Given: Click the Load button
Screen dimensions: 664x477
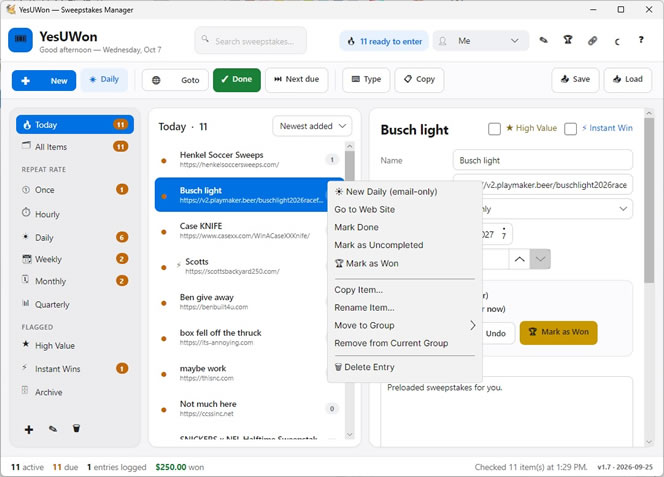Looking at the screenshot, I should point(628,80).
